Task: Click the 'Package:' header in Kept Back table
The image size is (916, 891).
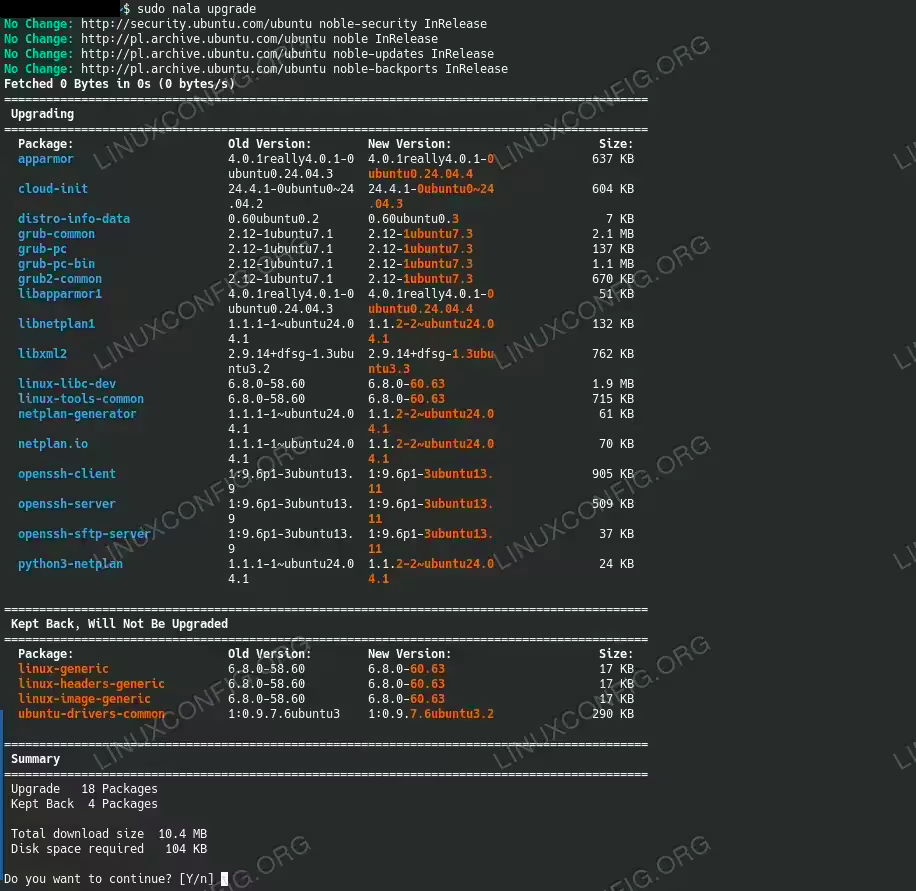Action: pos(46,654)
